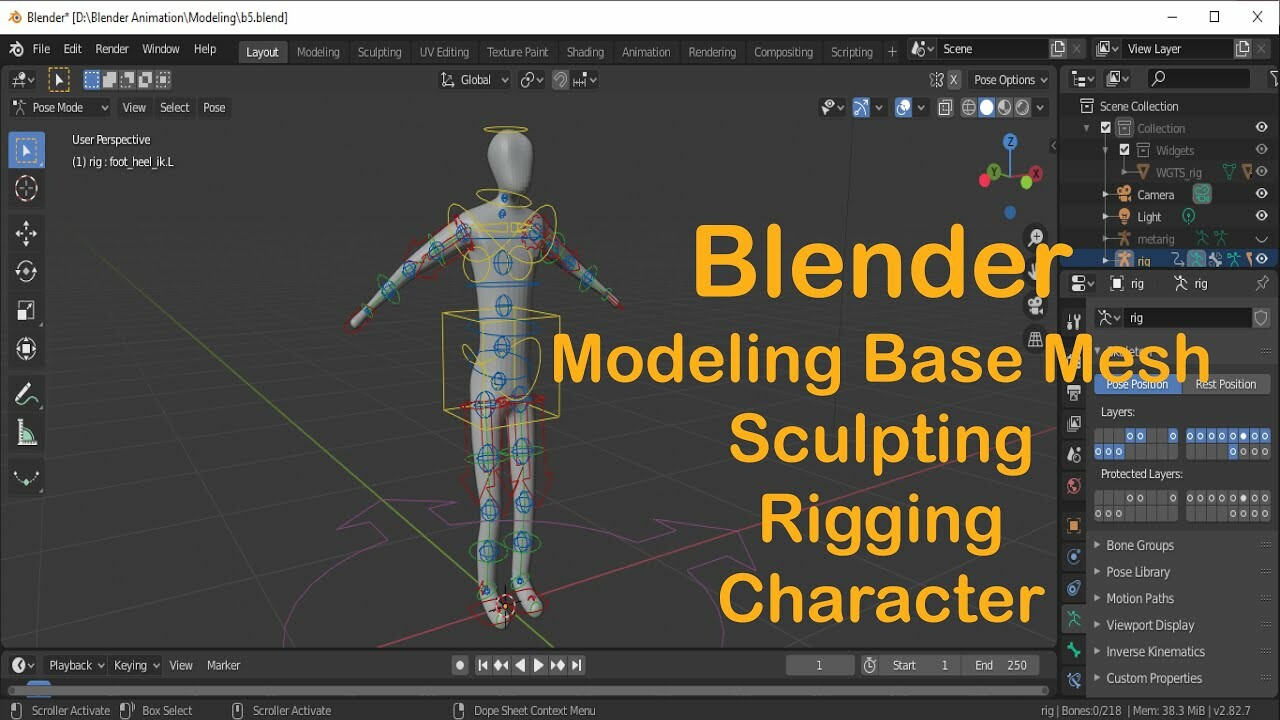Open the Pose Mode dropdown
Image resolution: width=1280 pixels, height=720 pixels.
click(x=60, y=108)
